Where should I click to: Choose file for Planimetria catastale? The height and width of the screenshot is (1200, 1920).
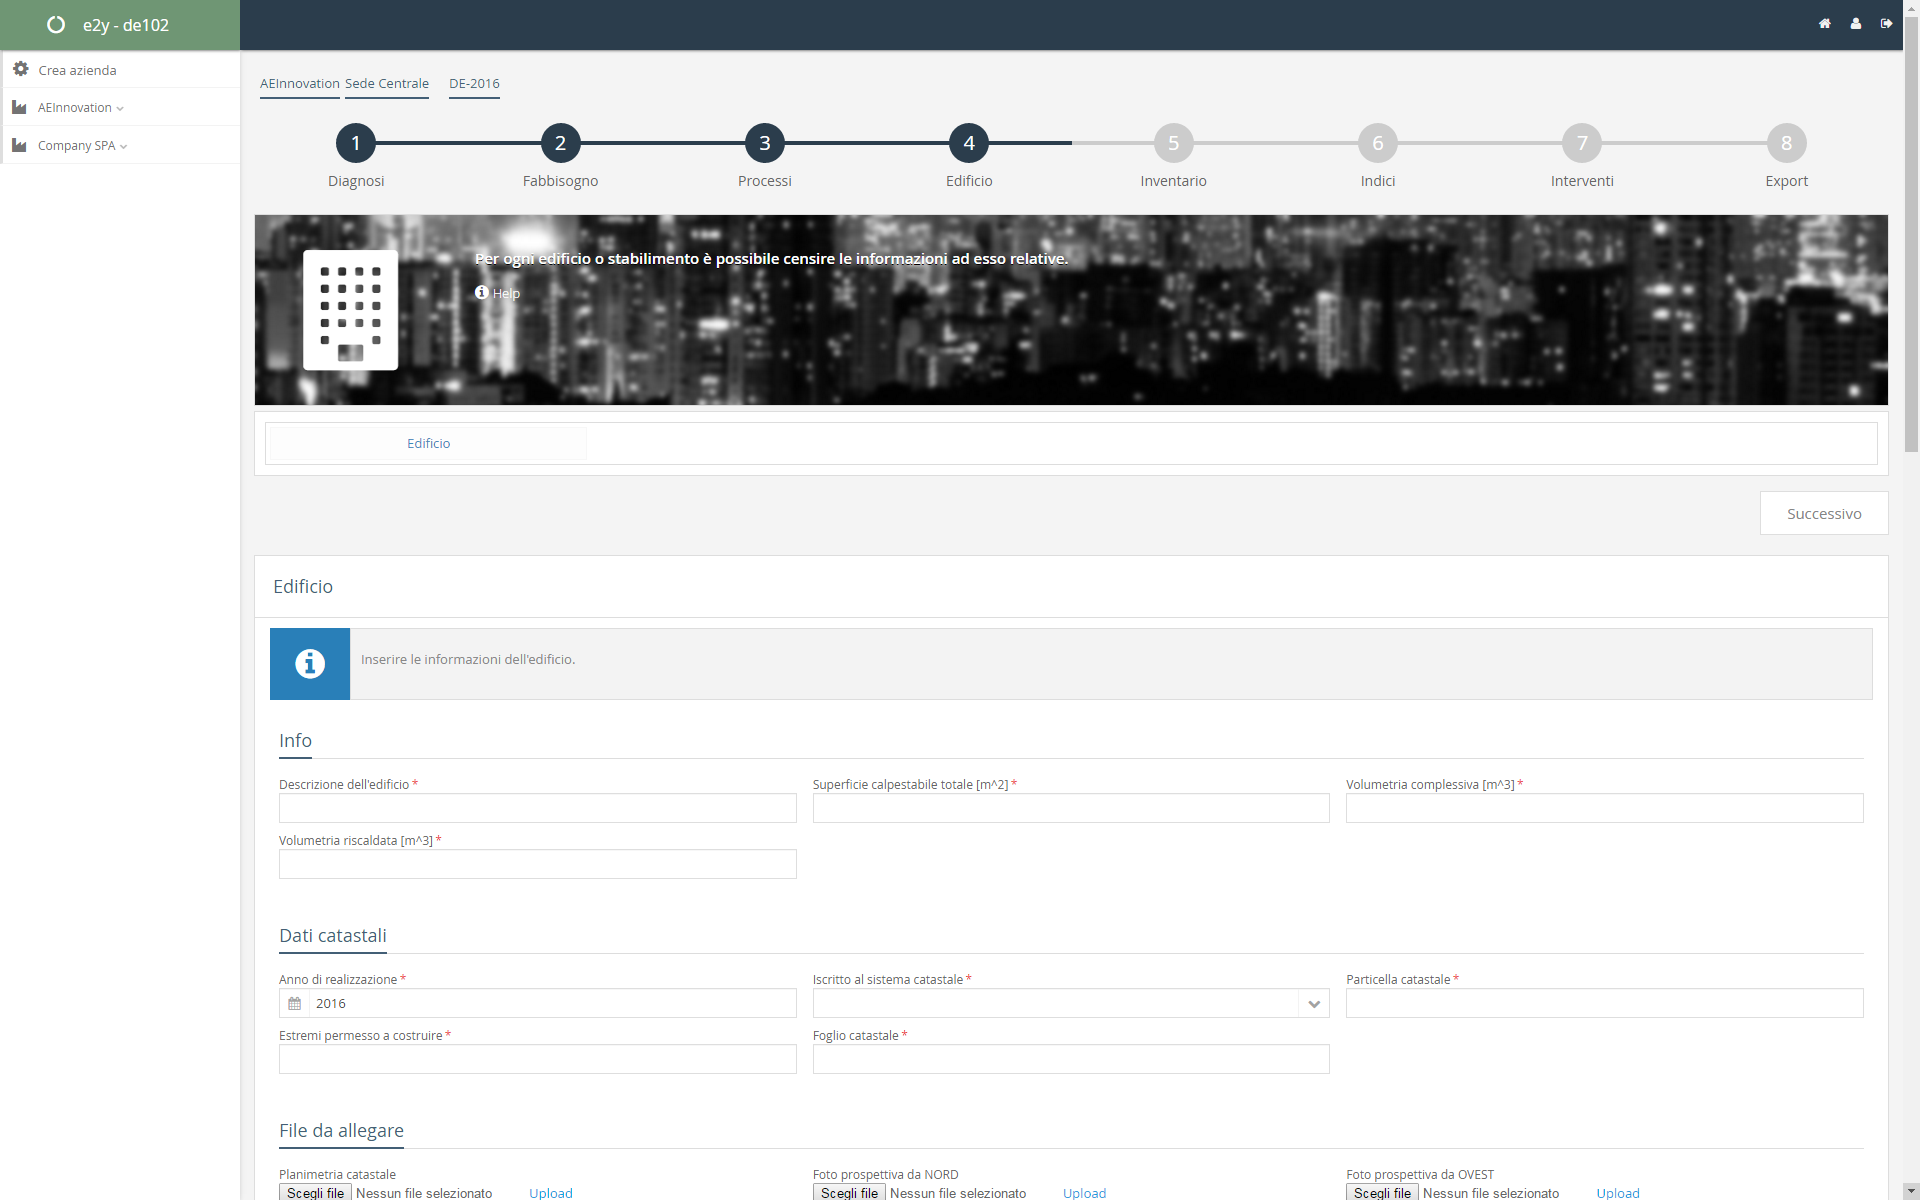[315, 1192]
